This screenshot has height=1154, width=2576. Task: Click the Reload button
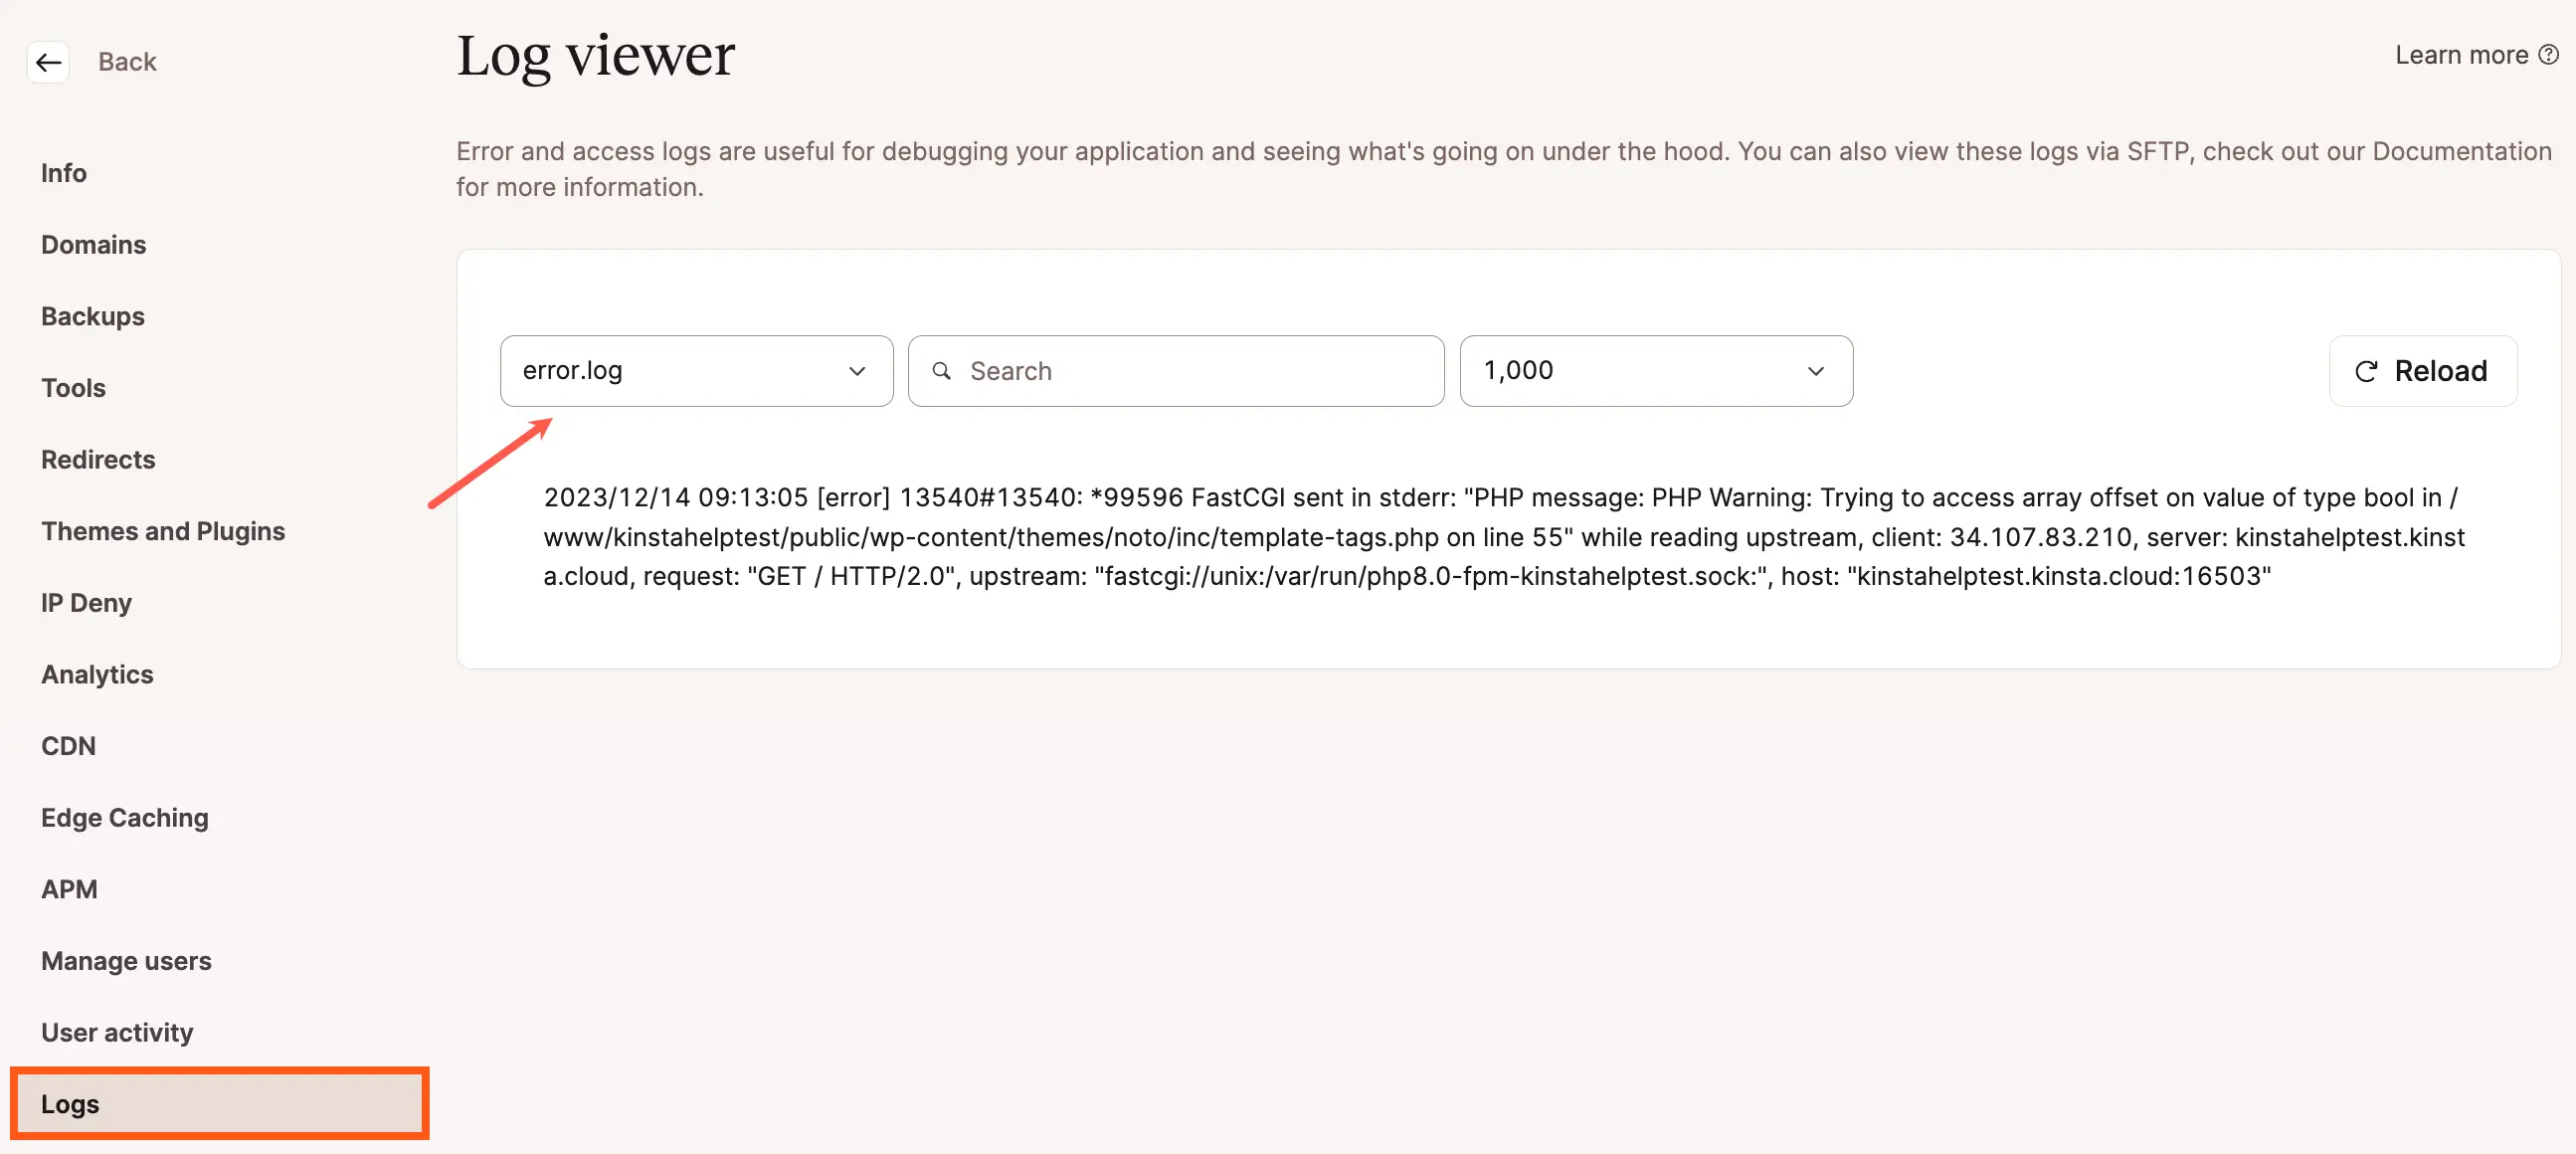pos(2423,370)
